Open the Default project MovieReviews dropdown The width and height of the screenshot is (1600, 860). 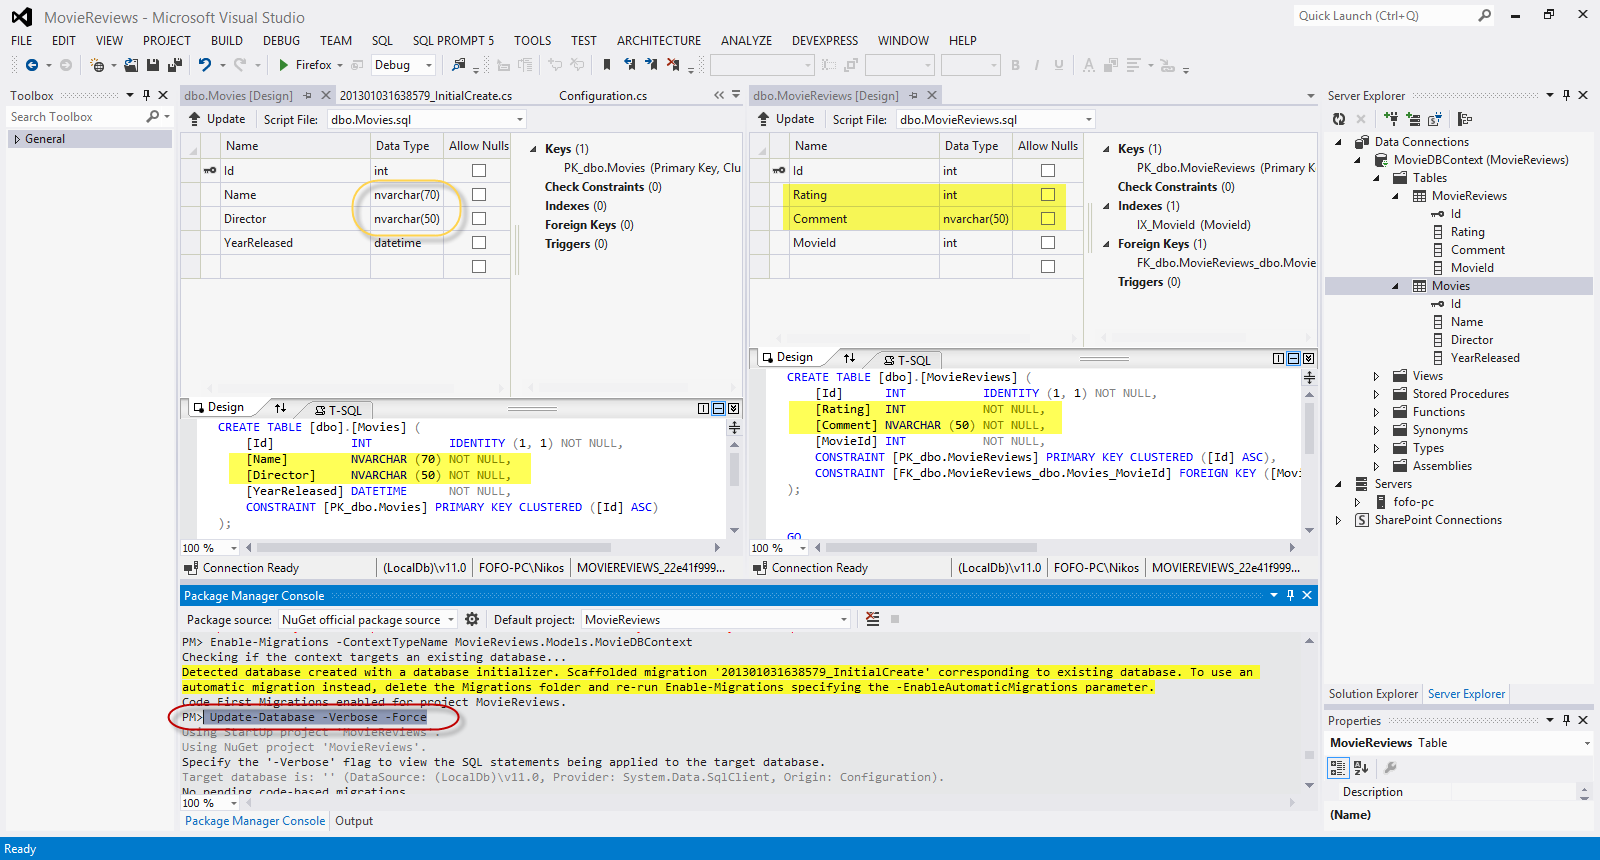(844, 619)
